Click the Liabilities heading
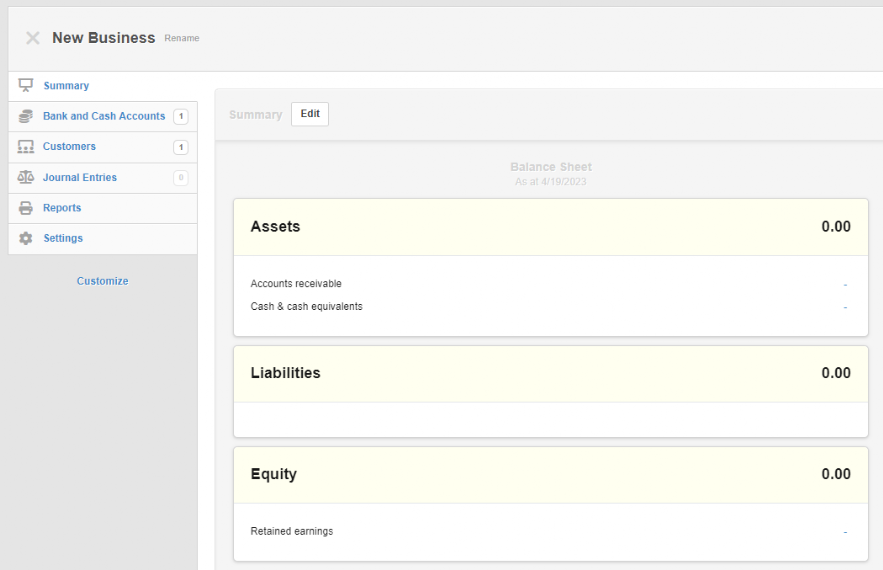This screenshot has width=883, height=570. pyautogui.click(x=286, y=373)
